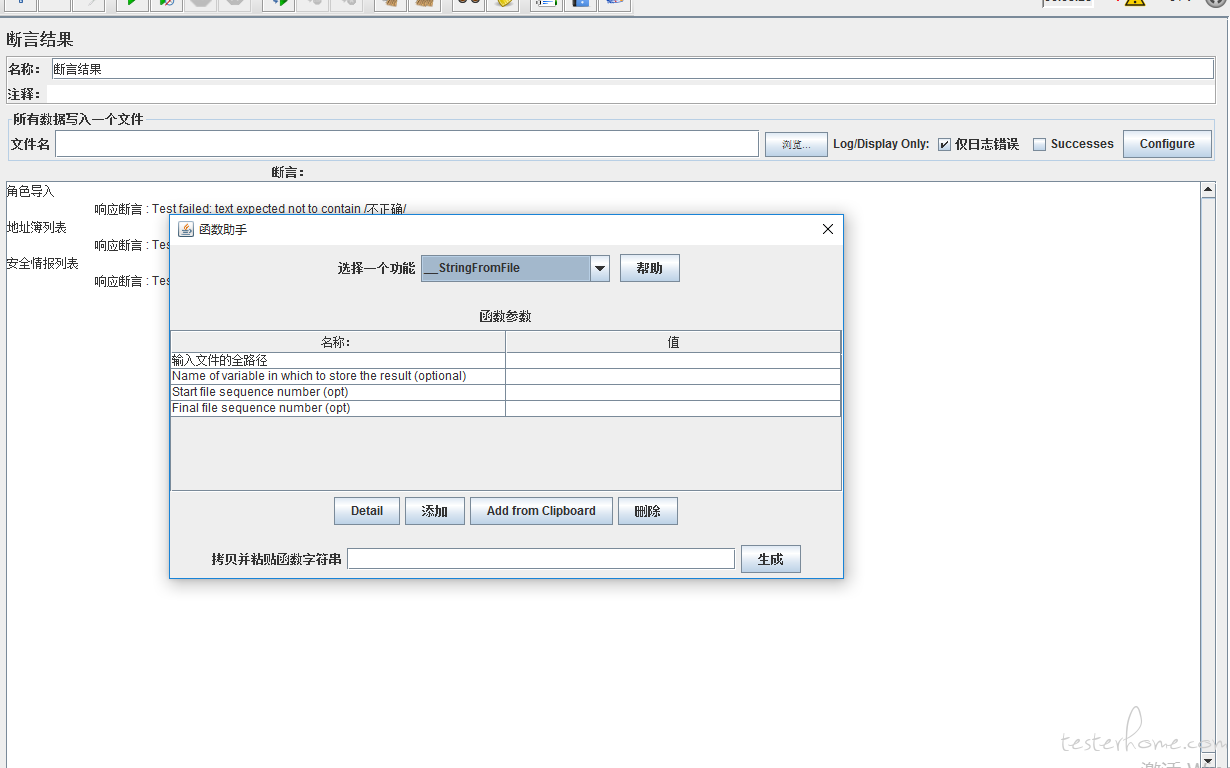Click the 注释 comment field
Viewport: 1230px width, 768px height.
[630, 94]
